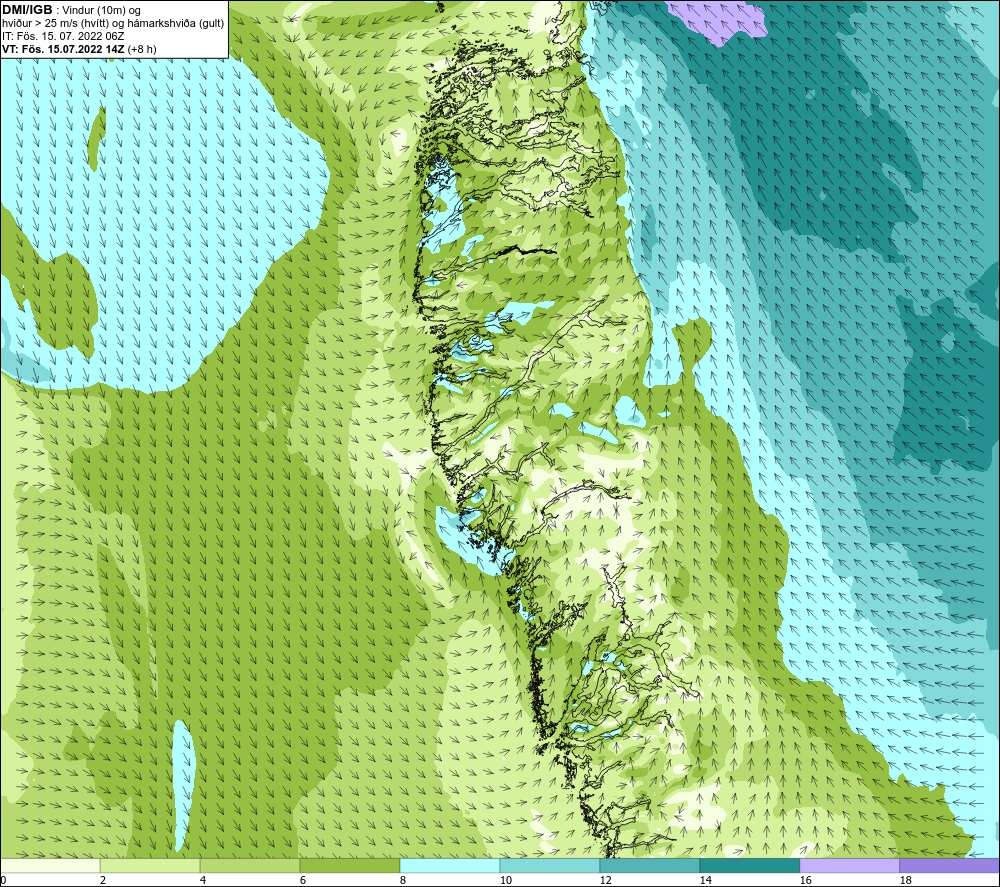This screenshot has width=1000, height=887.
Task: Click the cyan 10–12 m/s legend swatch
Action: 550,865
